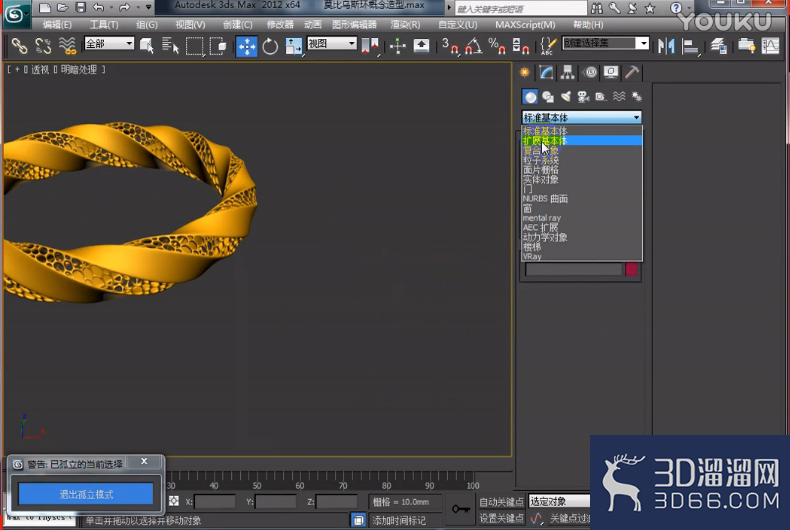Click the New Scene icon
This screenshot has width=790, height=530.
coord(44,8)
